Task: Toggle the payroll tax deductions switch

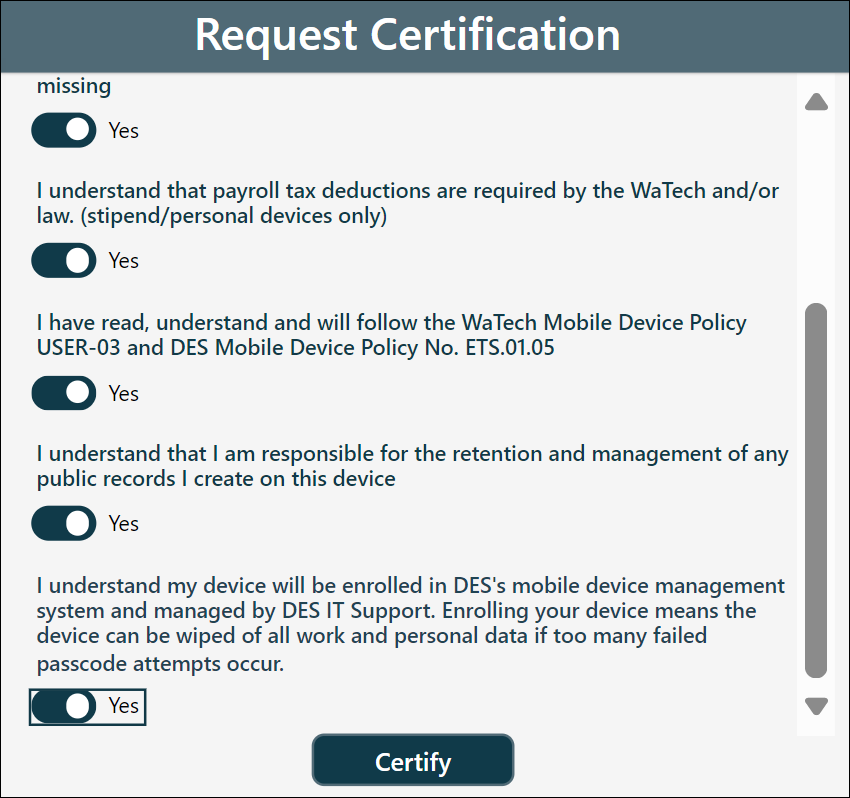Action: tap(64, 260)
